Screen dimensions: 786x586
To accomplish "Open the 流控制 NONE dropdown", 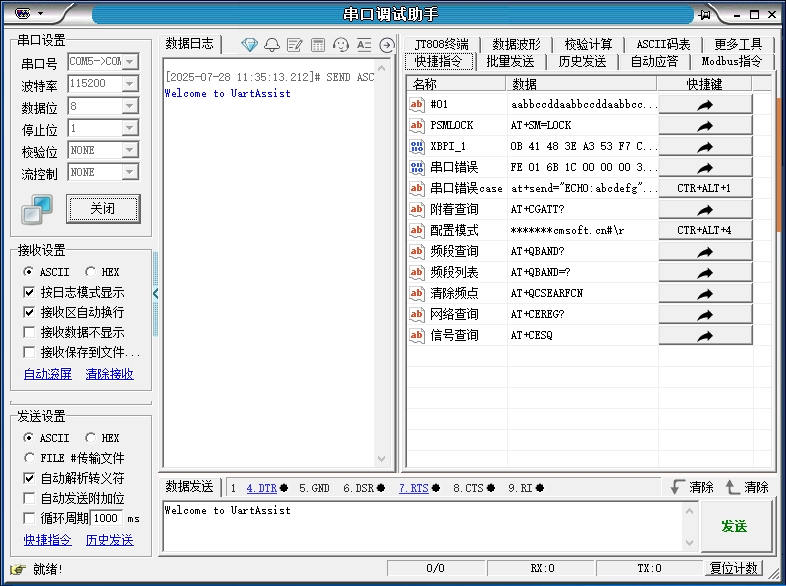I will 130,172.
